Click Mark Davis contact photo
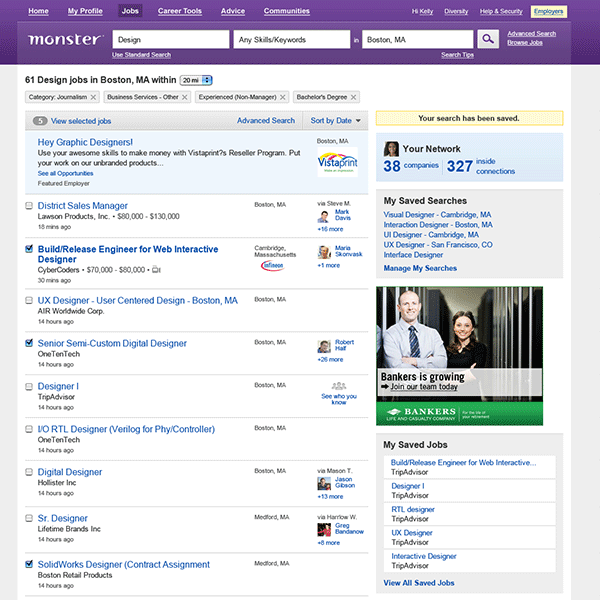Viewport: 600px width, 600px height. click(323, 216)
